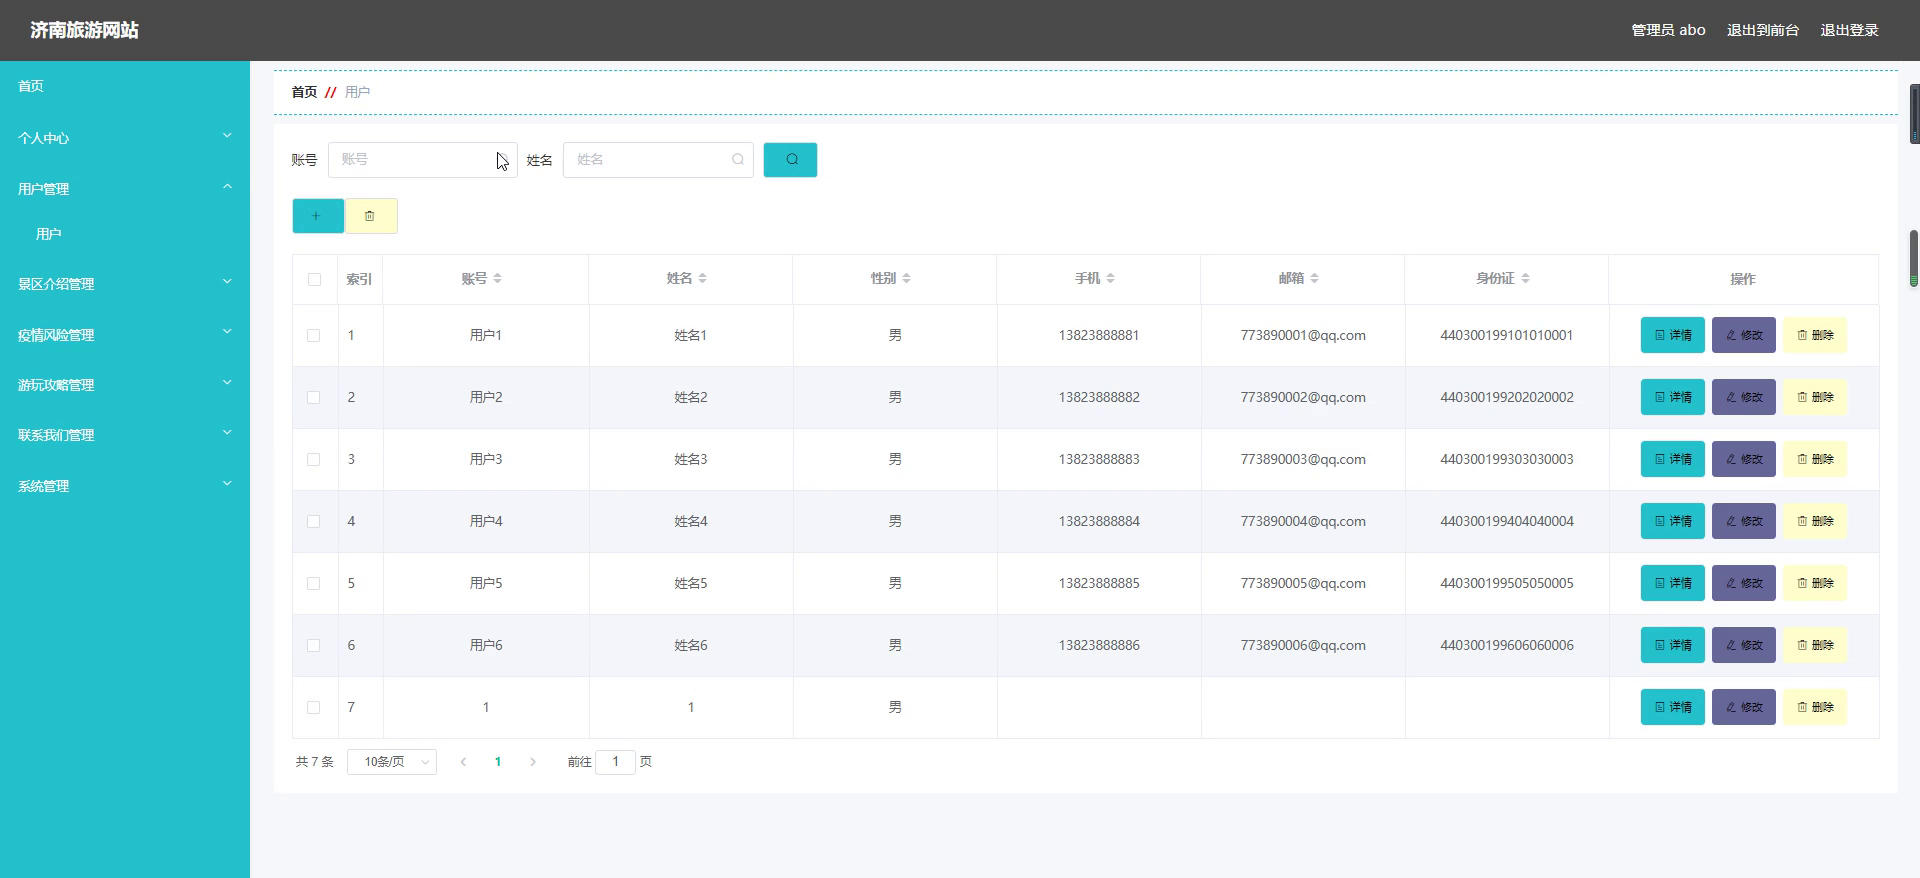Sort by 身份证 column arrows
This screenshot has height=878, width=1920.
[1525, 279]
